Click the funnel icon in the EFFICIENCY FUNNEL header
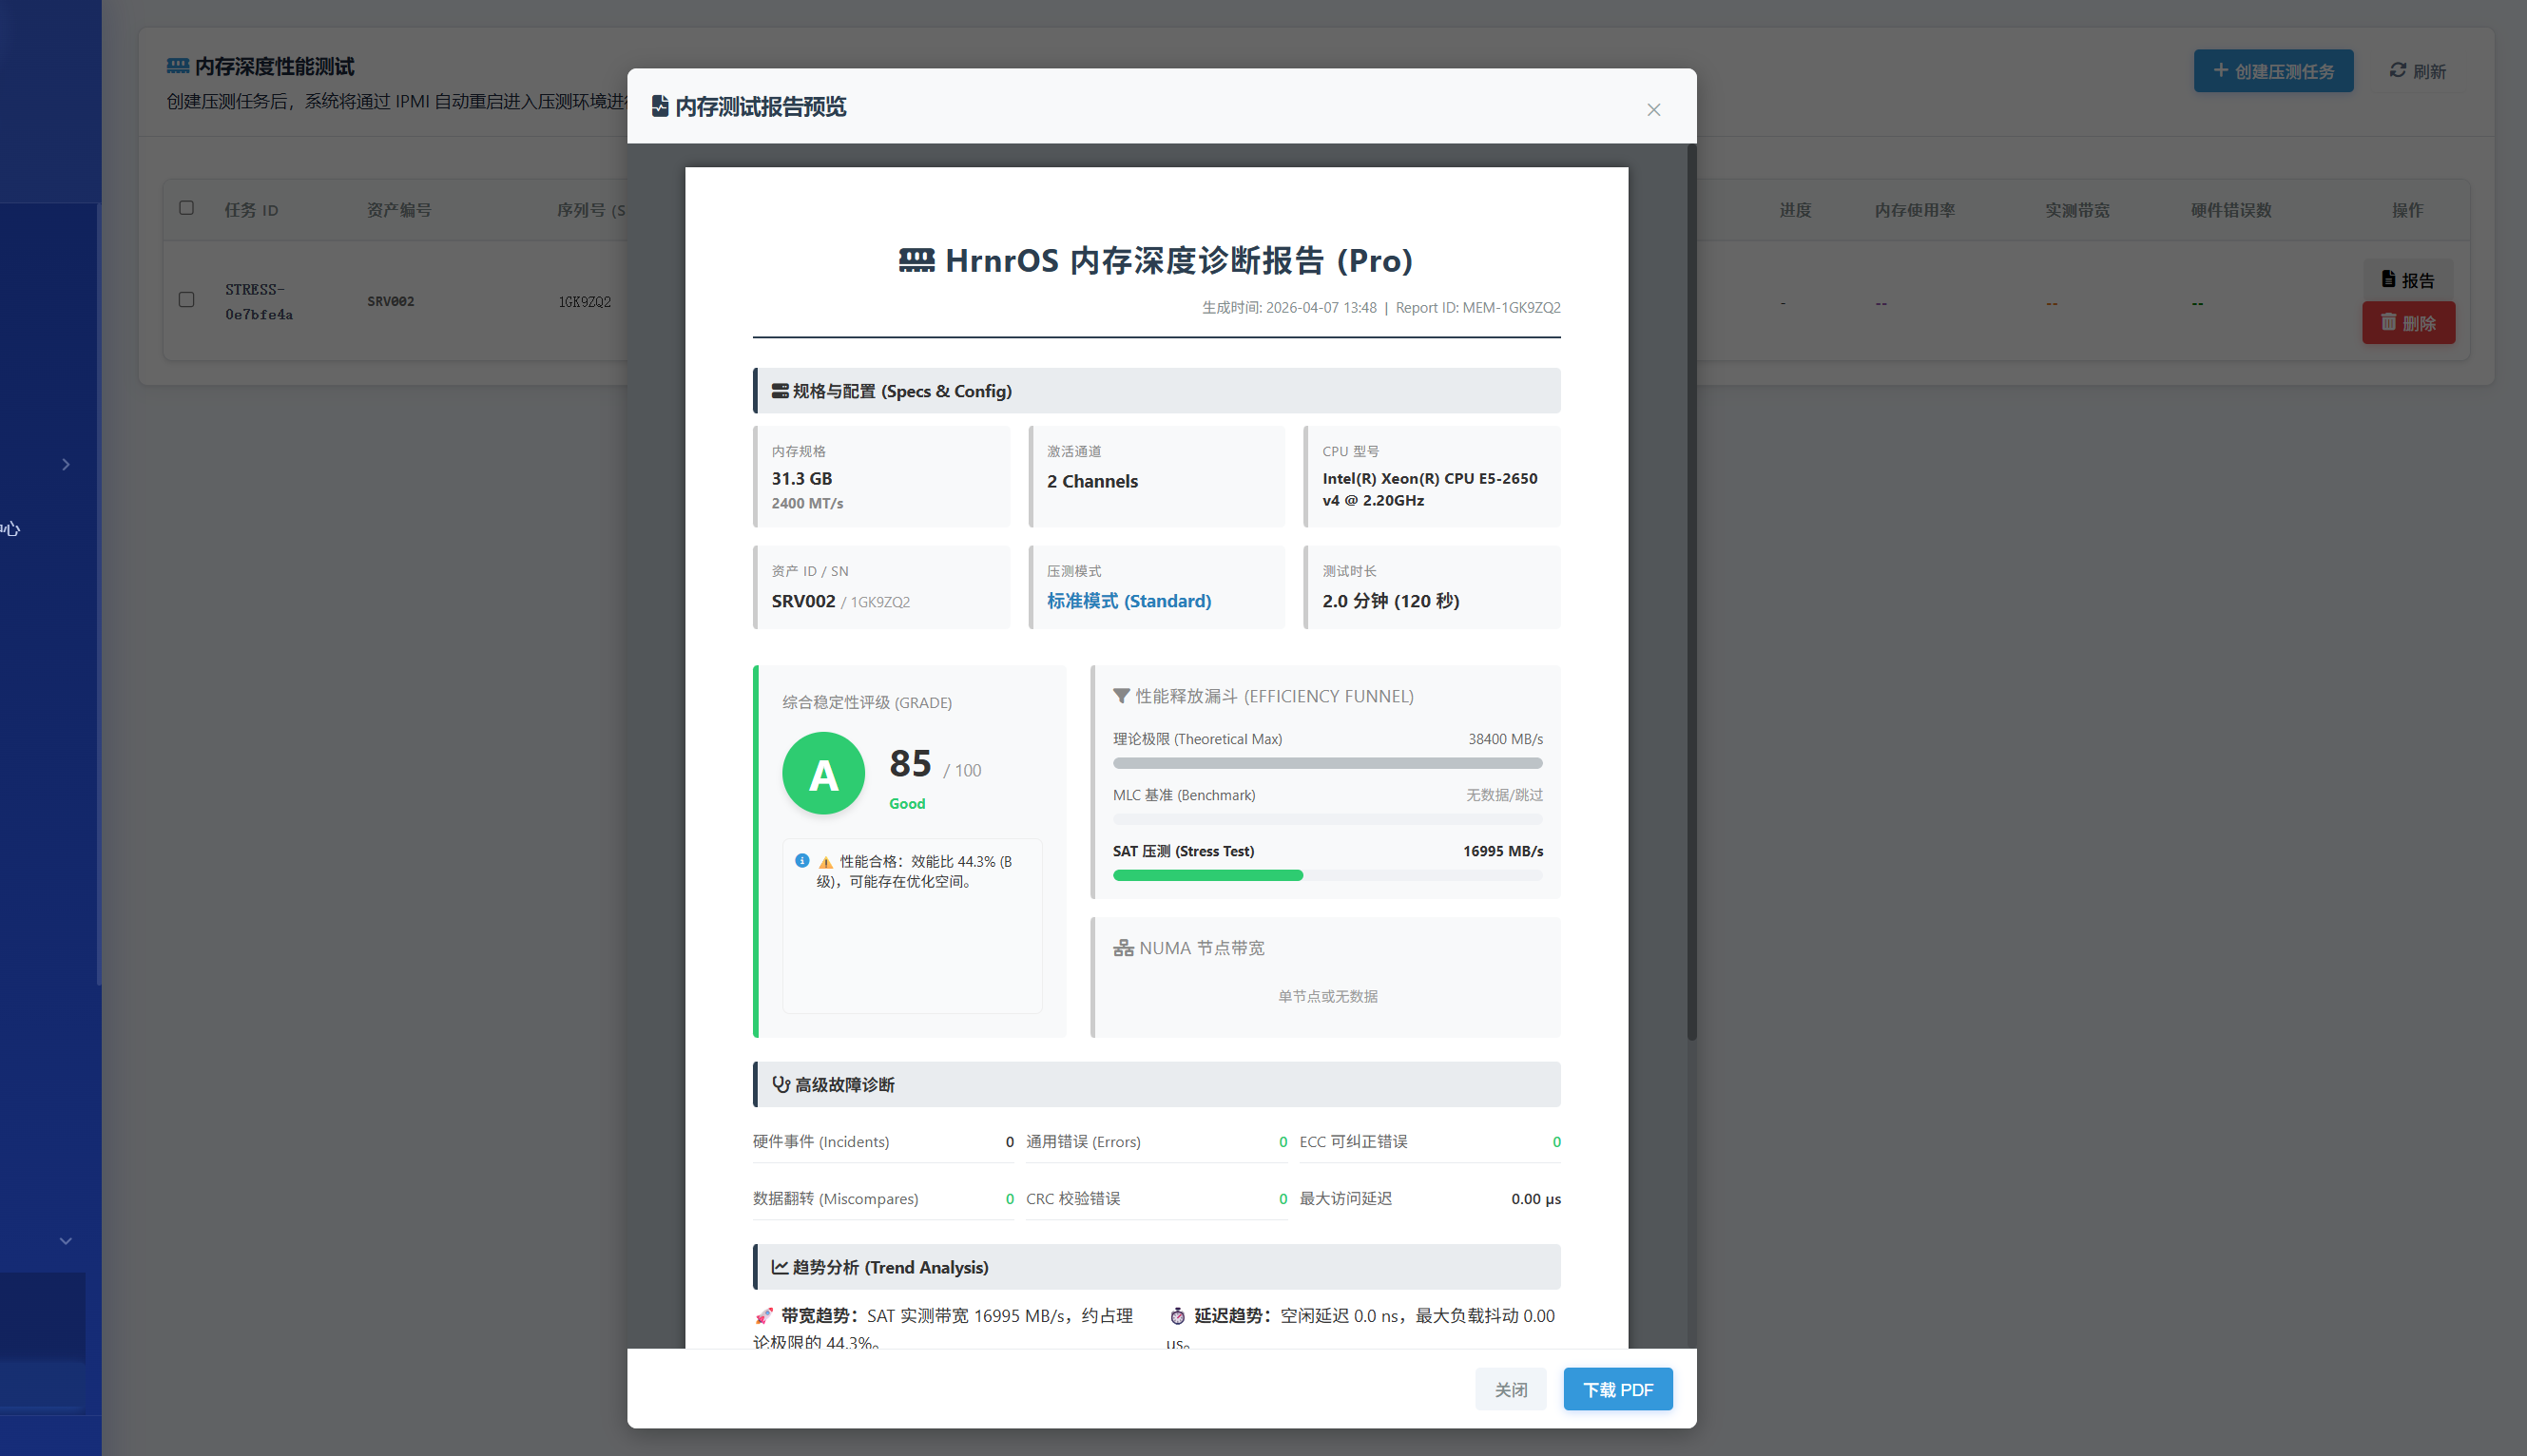This screenshot has height=1456, width=2527. tap(1121, 695)
